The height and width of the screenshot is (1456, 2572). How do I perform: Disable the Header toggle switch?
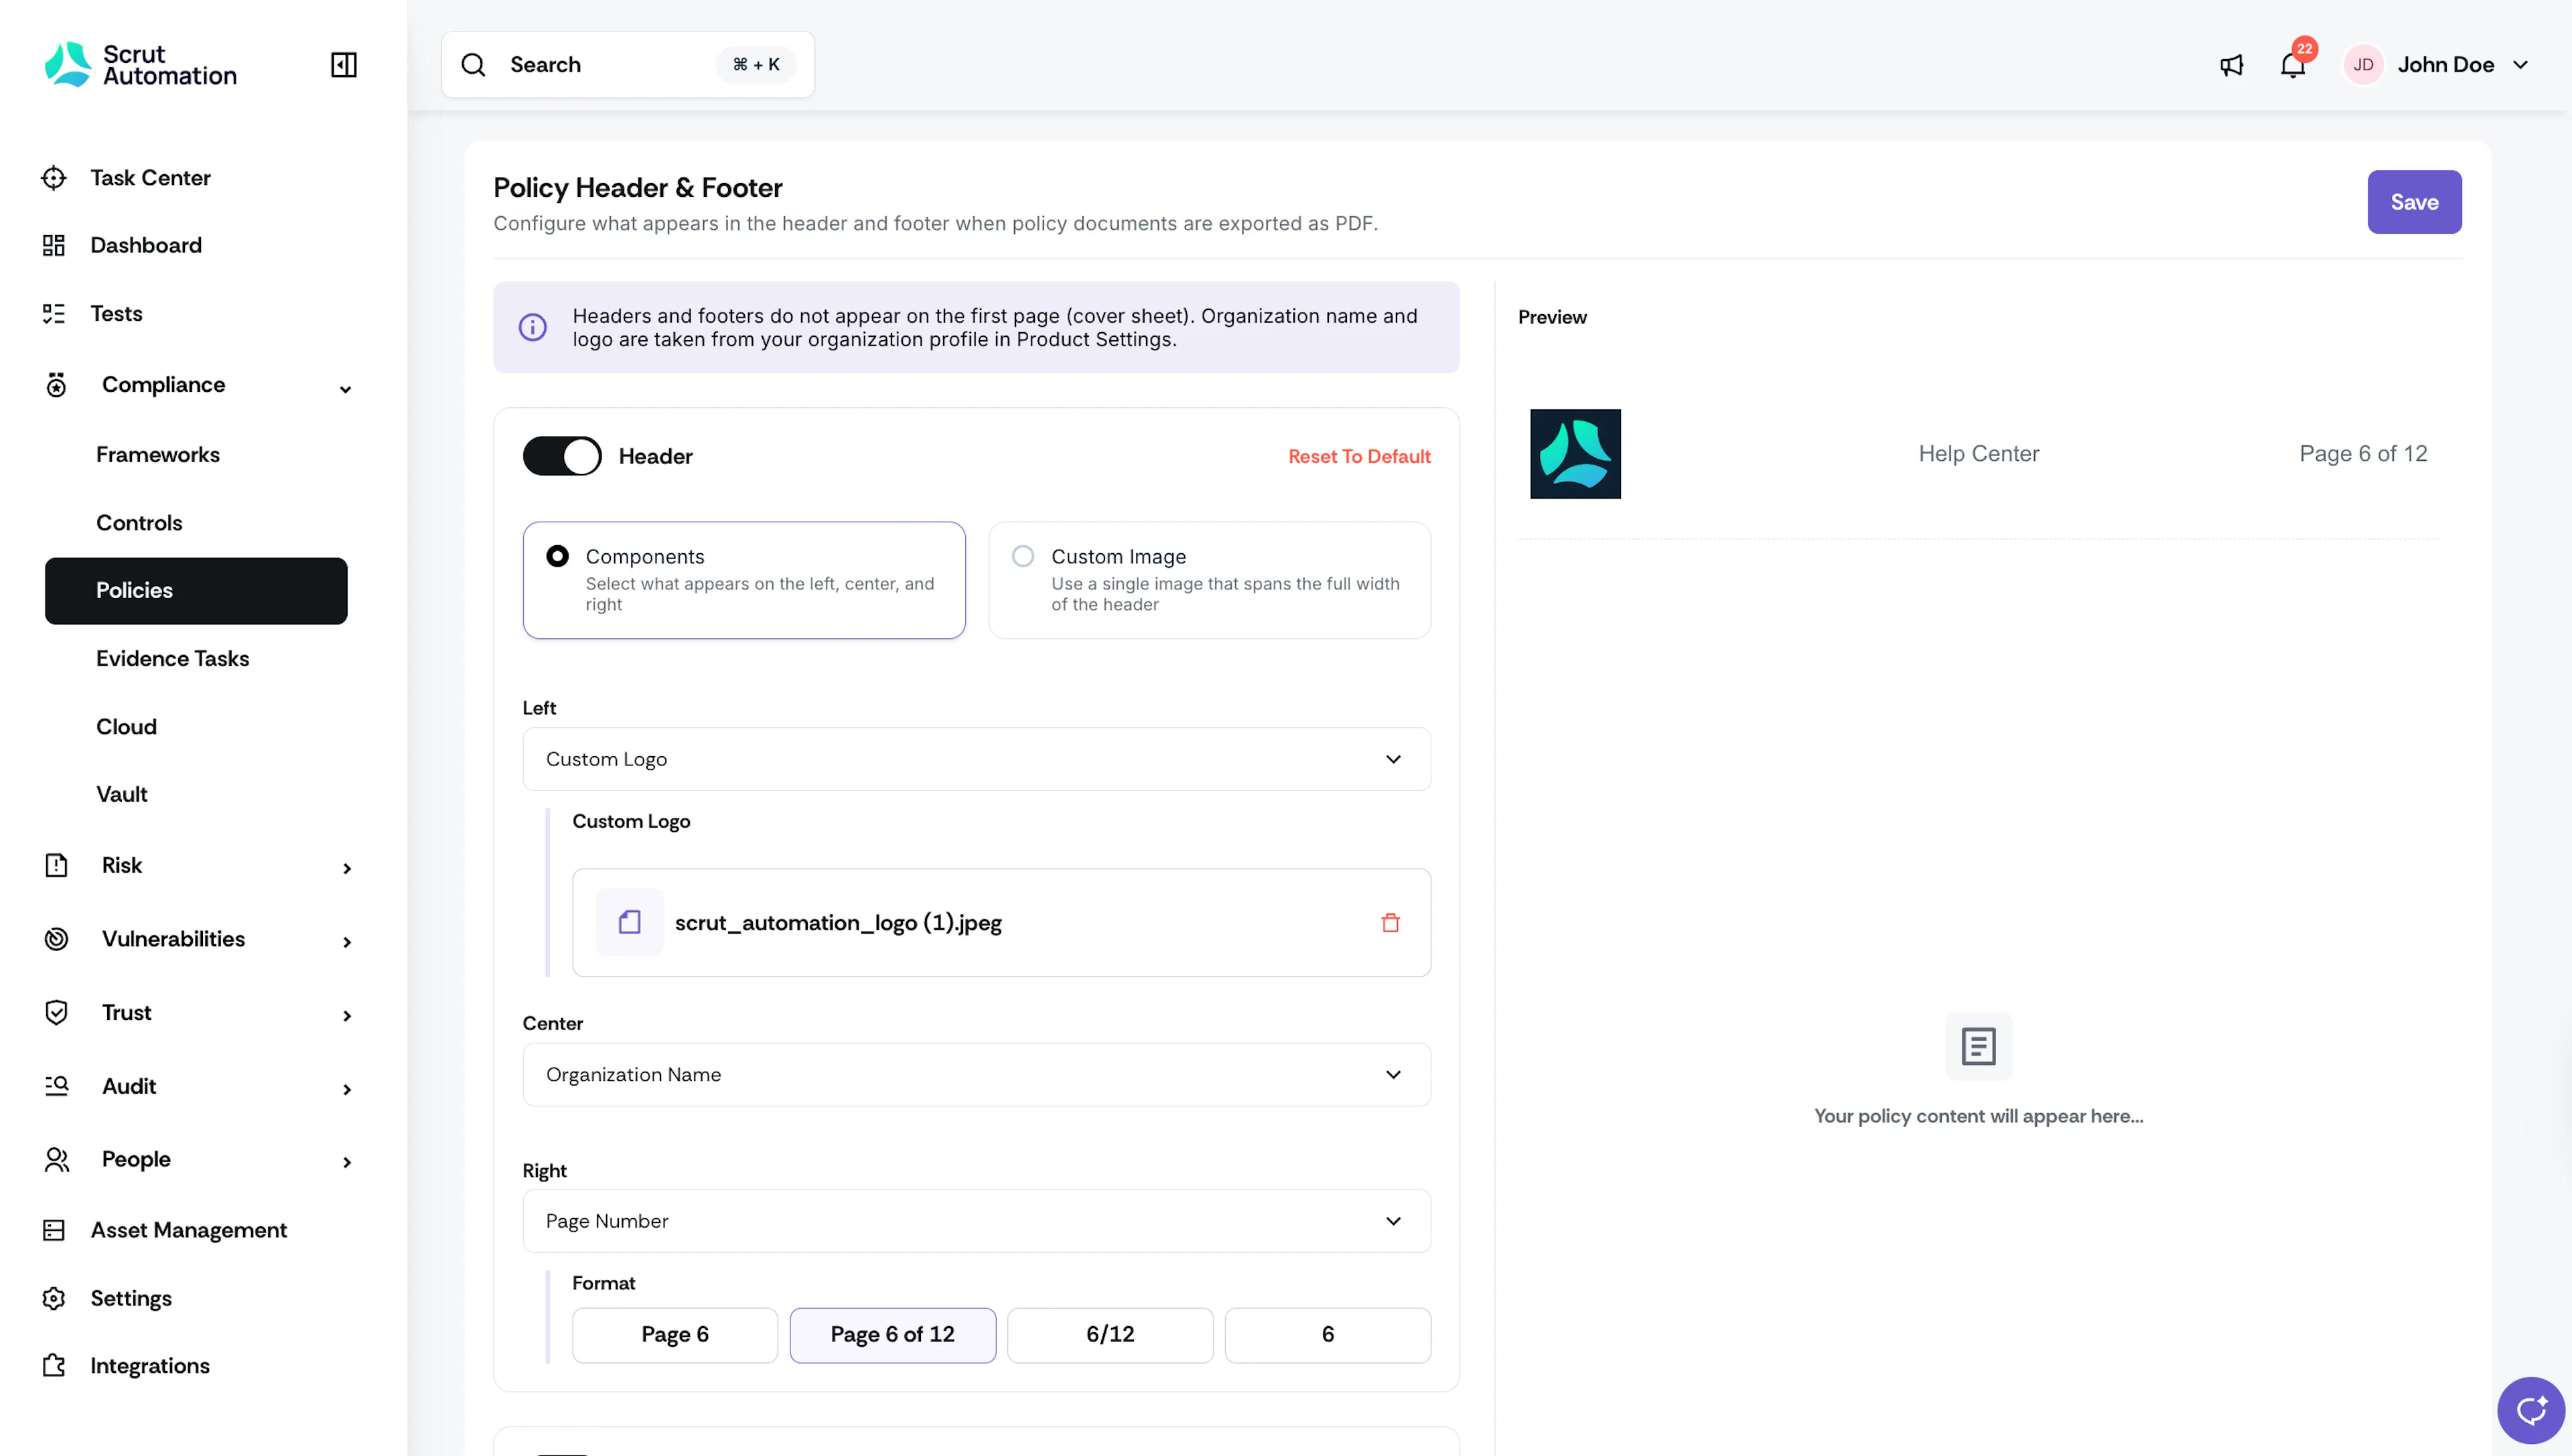click(562, 456)
